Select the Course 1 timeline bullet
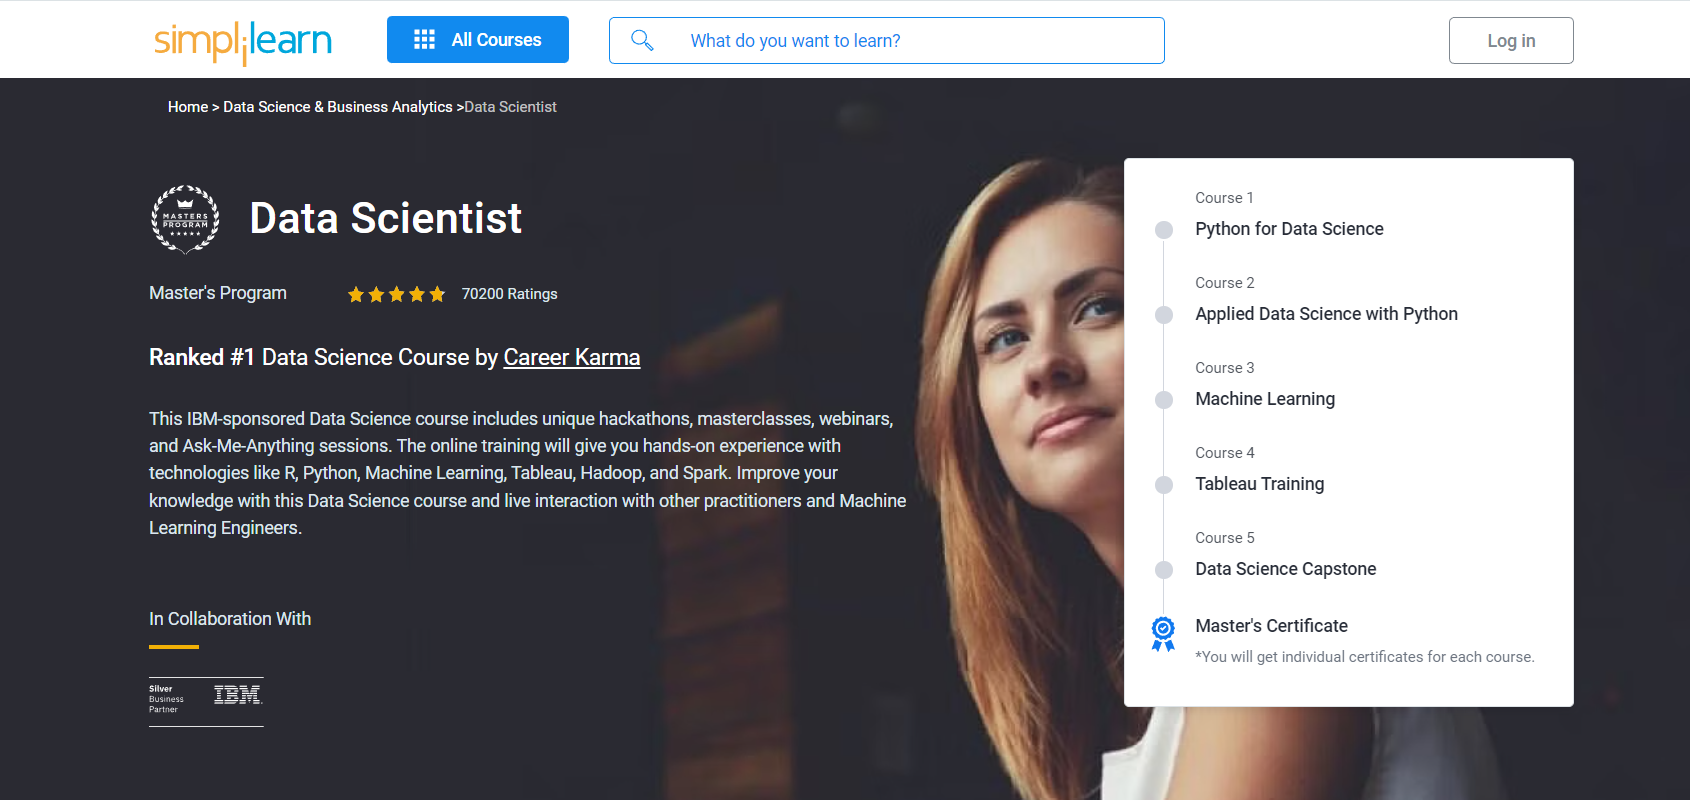Screen dimensions: 1690x800 coord(1164,230)
